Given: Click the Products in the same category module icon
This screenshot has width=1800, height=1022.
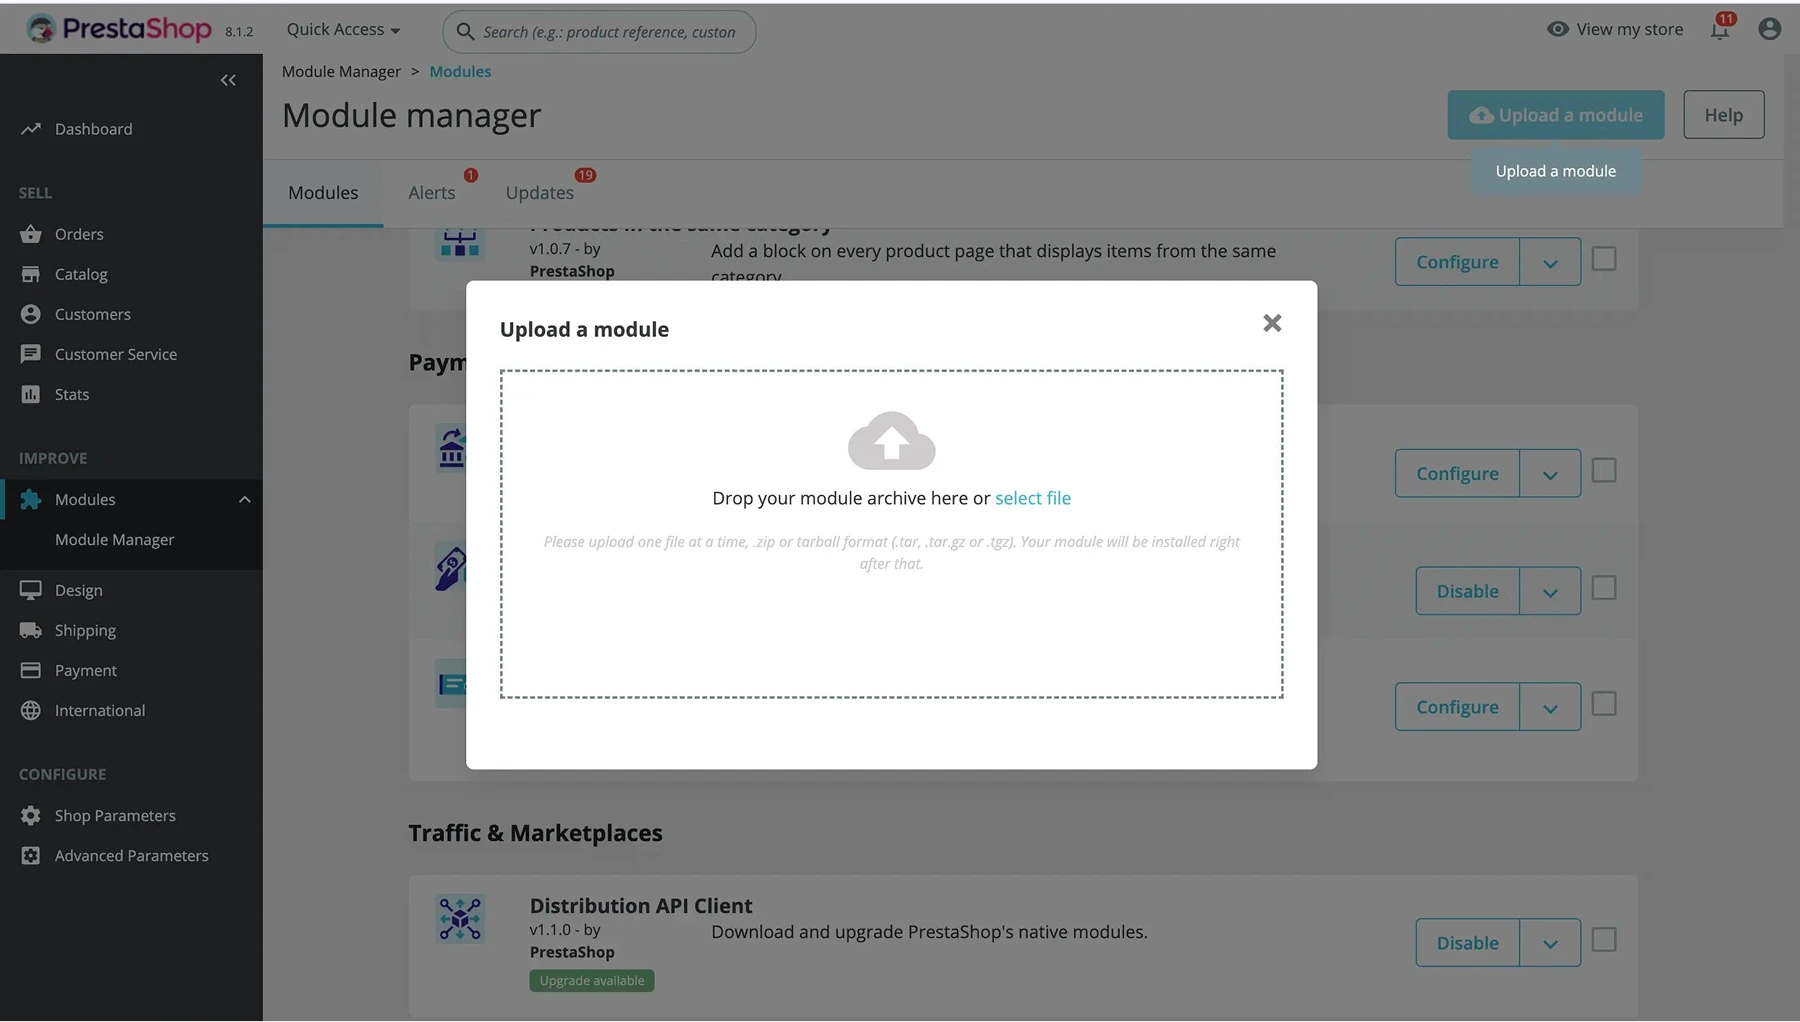Looking at the screenshot, I should pyautogui.click(x=460, y=243).
